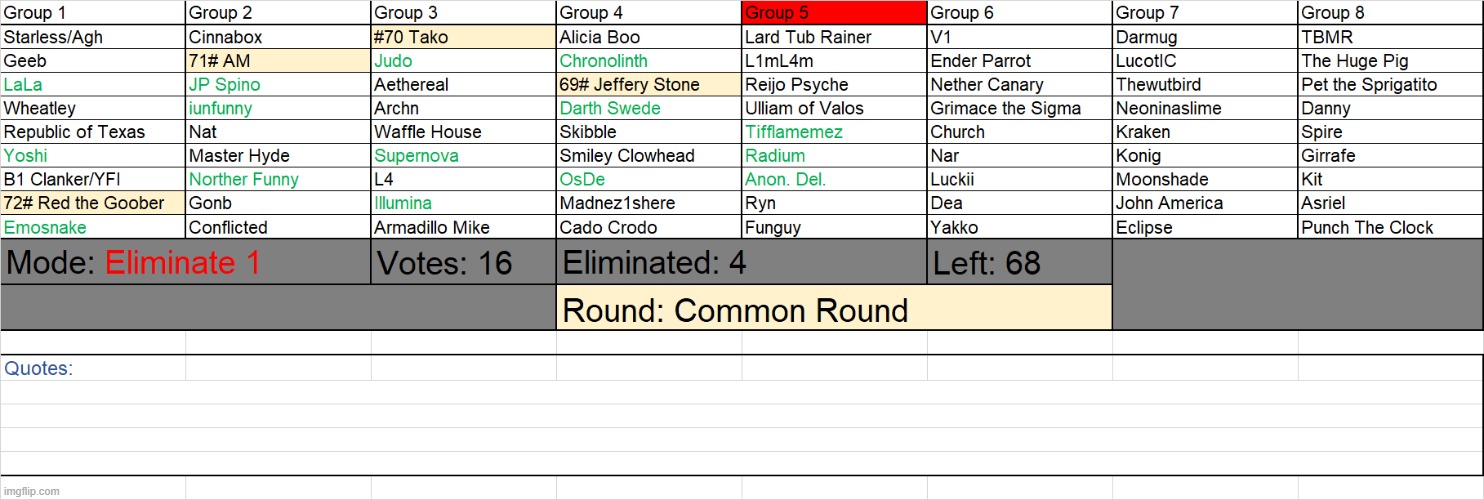The height and width of the screenshot is (500, 1484).
Task: Select the Group 1 header cell
Action: (92, 13)
